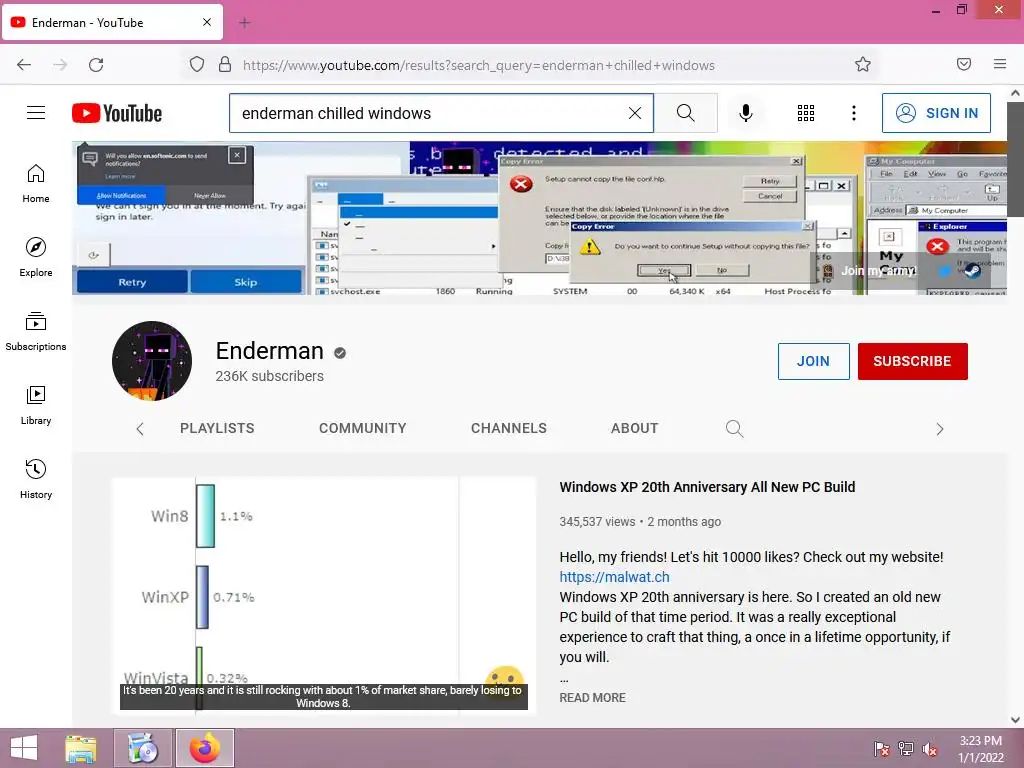Open Explore in the sidebar
The height and width of the screenshot is (768, 1024).
click(36, 257)
